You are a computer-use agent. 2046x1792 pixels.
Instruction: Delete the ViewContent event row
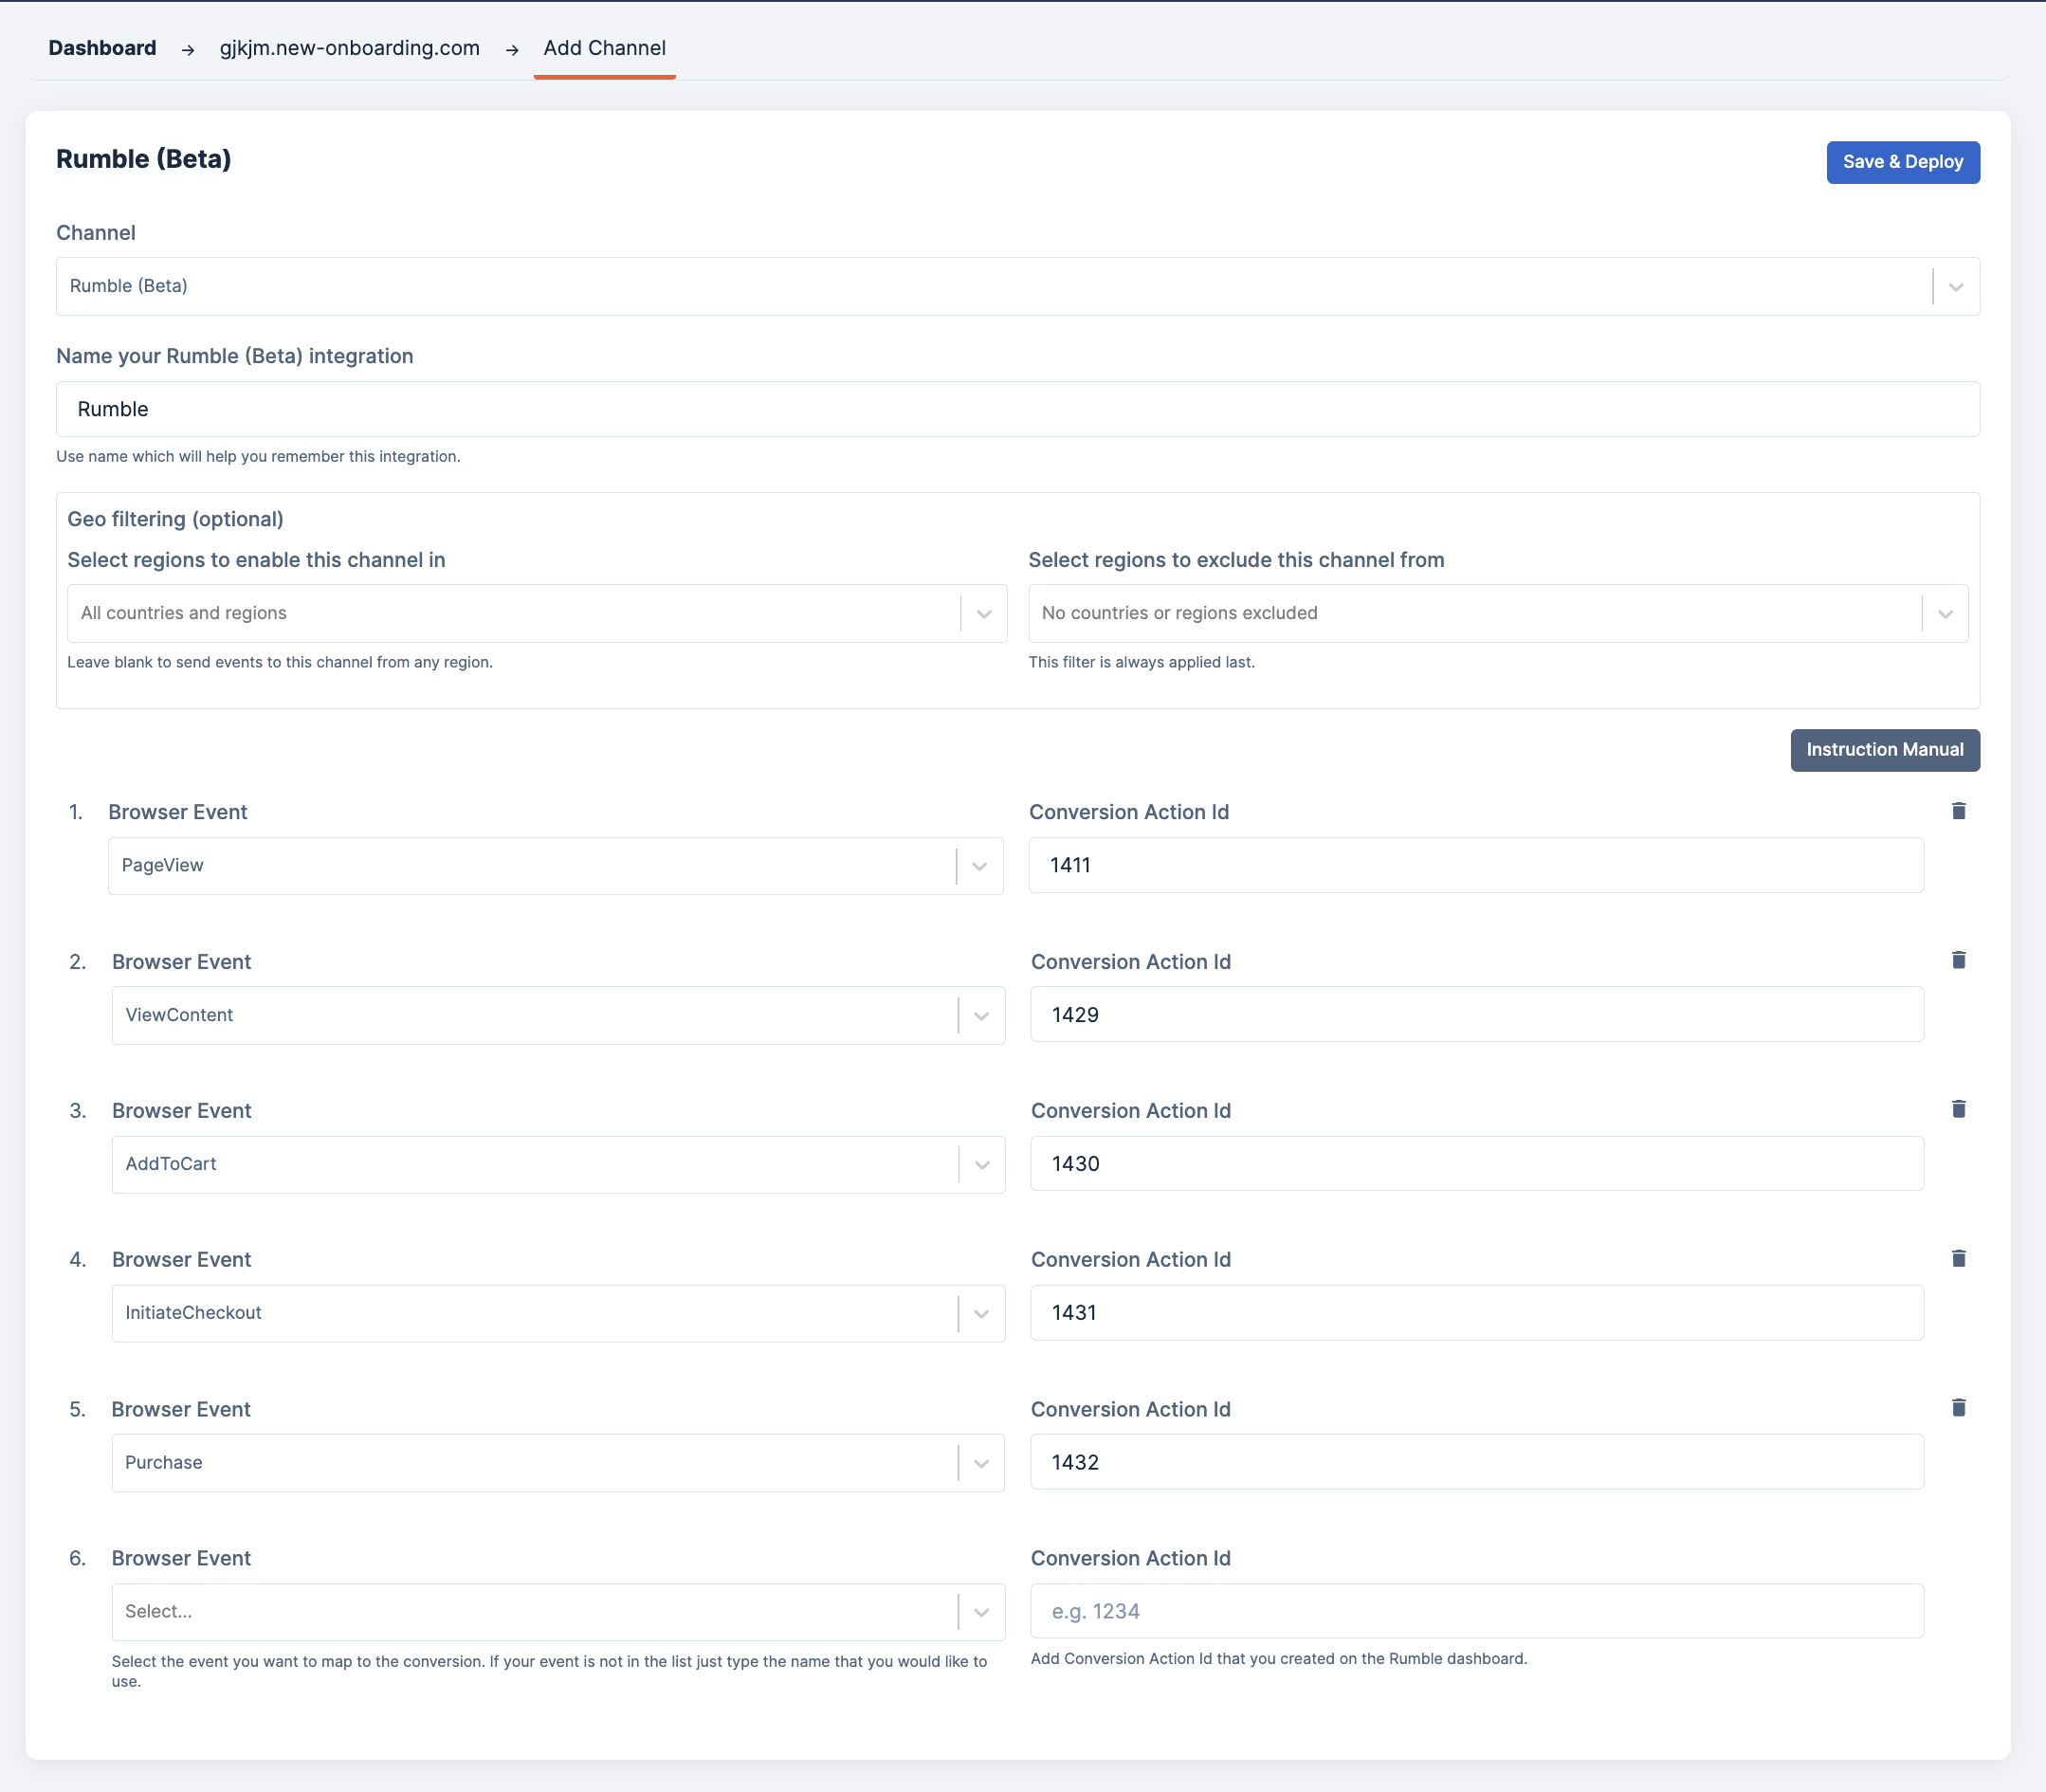coord(1958,960)
